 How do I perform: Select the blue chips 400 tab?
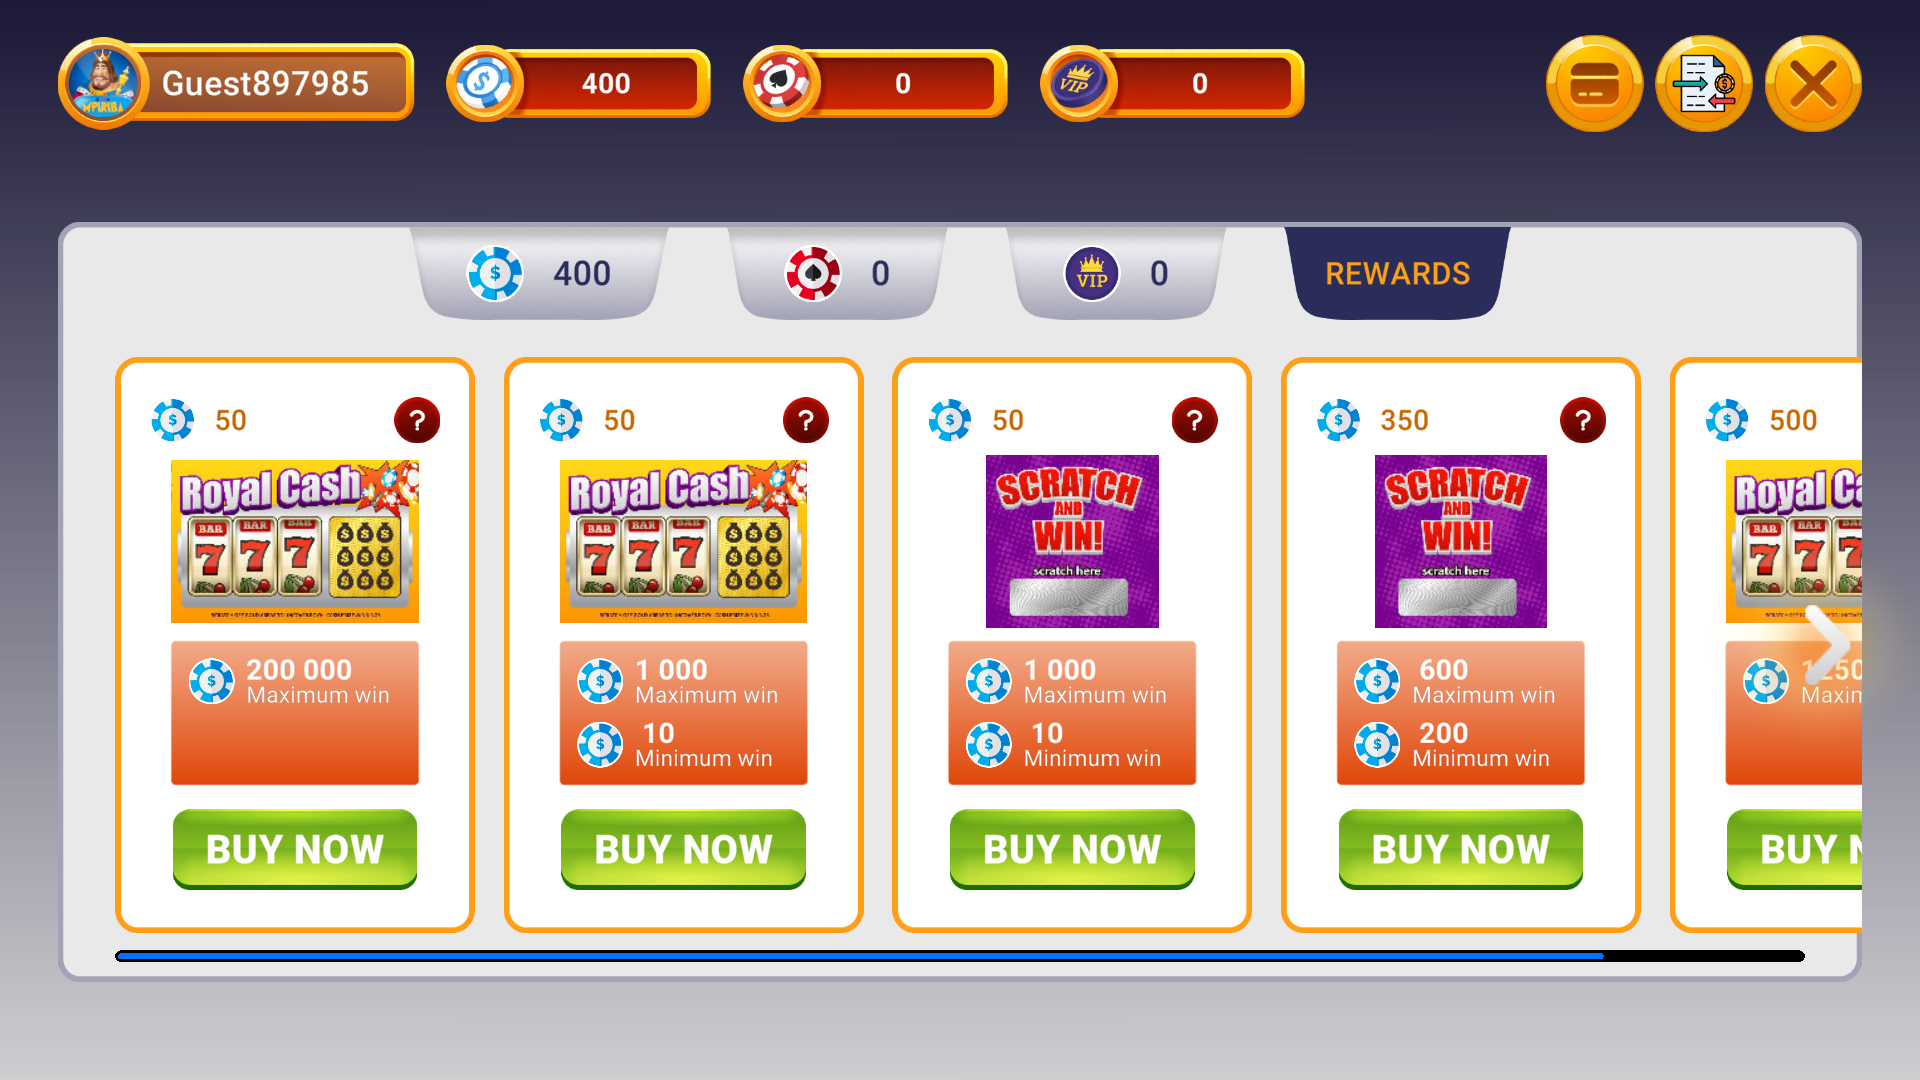pos(541,274)
